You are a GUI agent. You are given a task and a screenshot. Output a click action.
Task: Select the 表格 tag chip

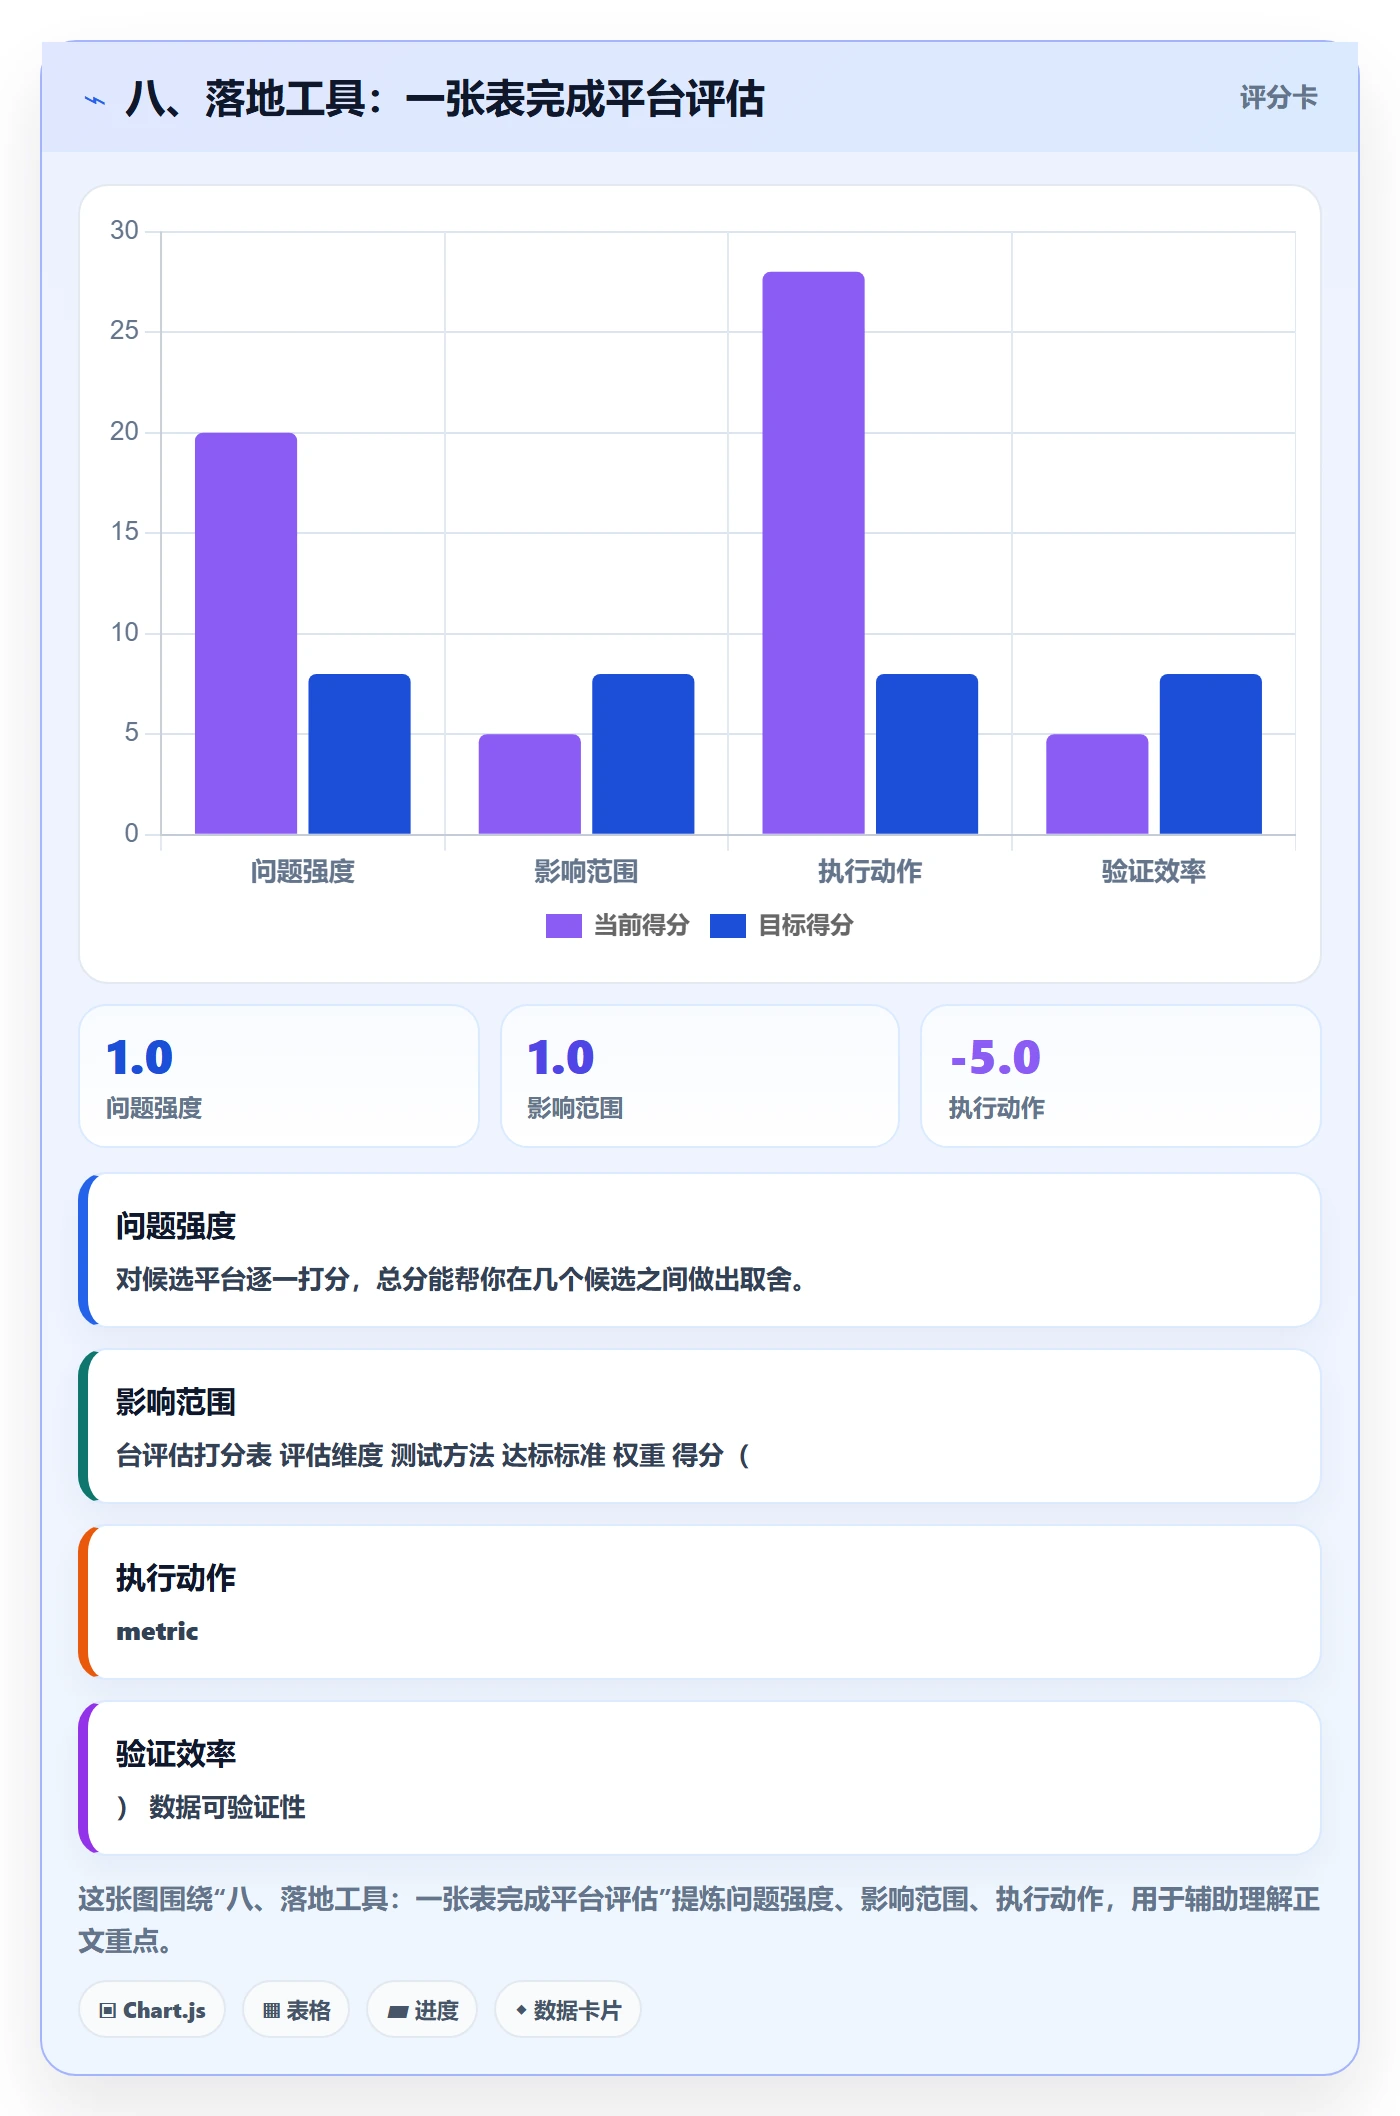tap(296, 2010)
